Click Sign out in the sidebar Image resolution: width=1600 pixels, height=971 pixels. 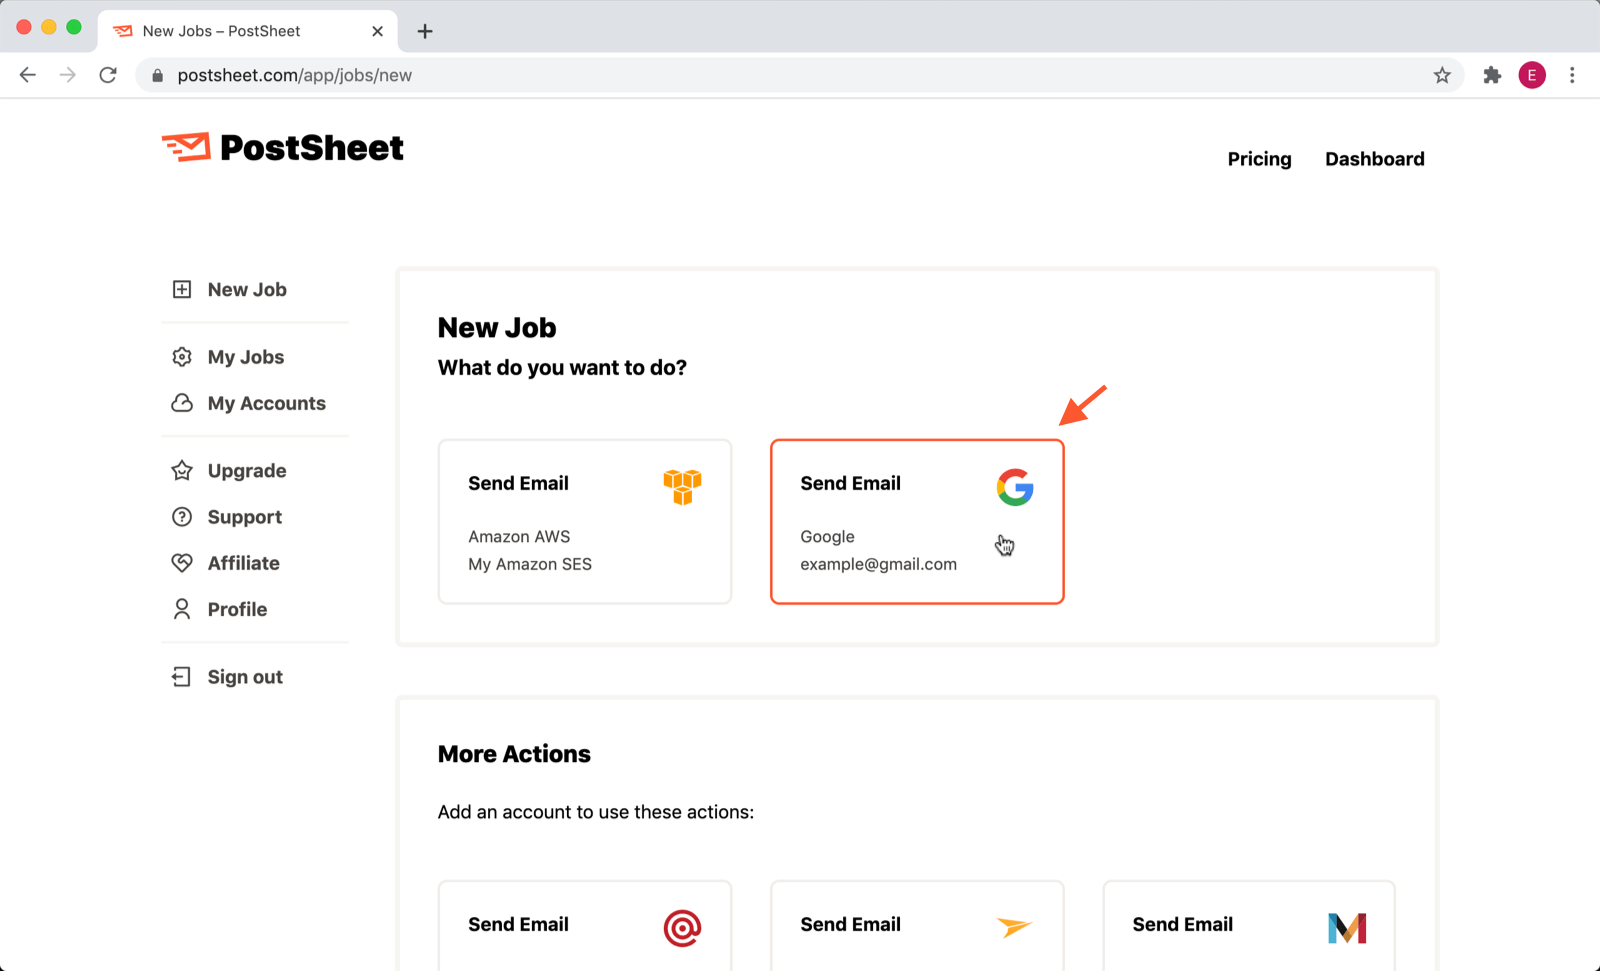point(245,677)
